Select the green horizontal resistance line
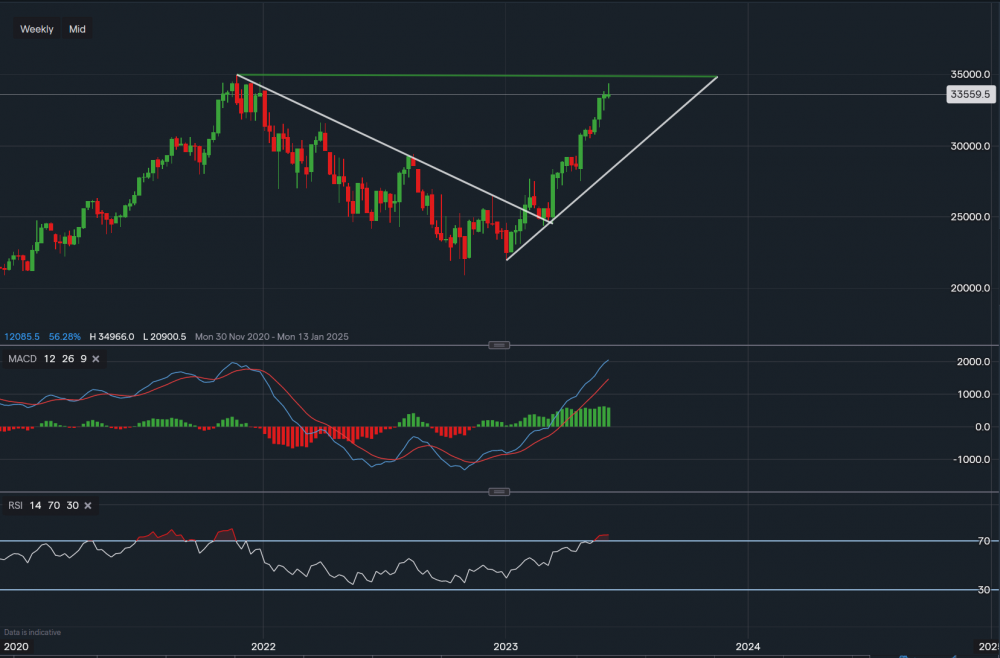The image size is (1000, 658). tap(480, 75)
